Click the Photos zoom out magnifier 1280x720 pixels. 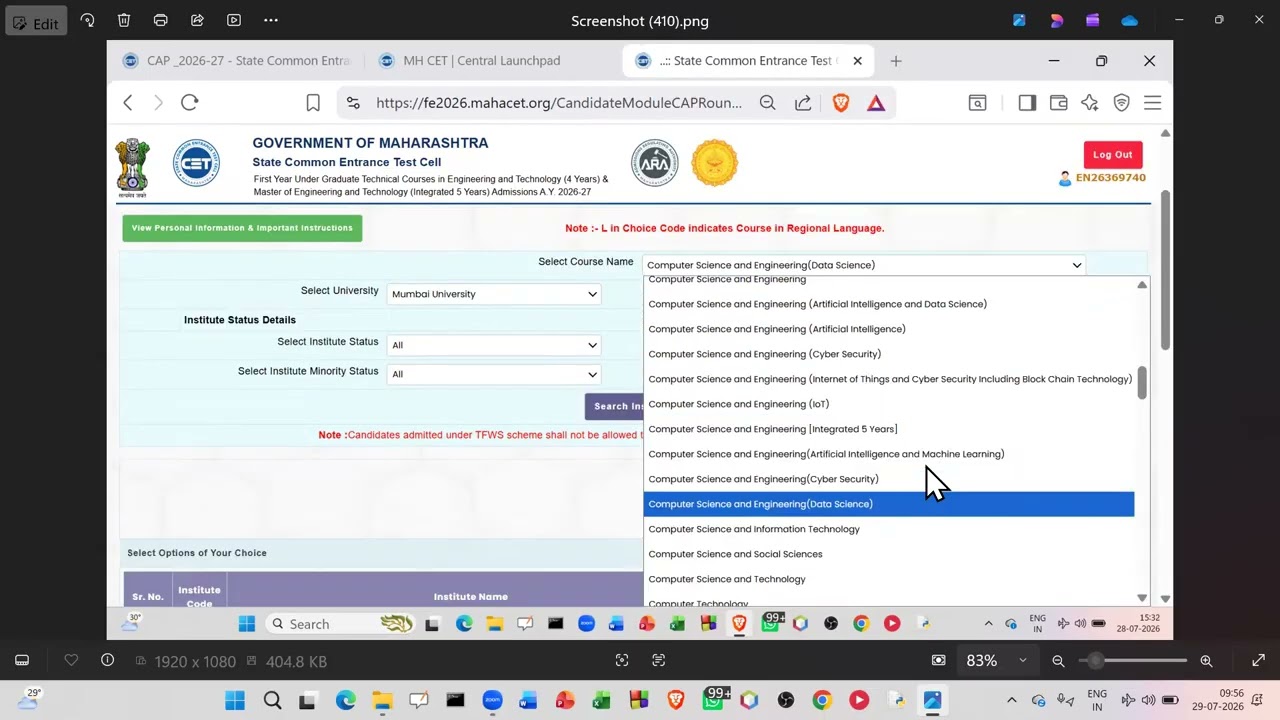[1058, 661]
